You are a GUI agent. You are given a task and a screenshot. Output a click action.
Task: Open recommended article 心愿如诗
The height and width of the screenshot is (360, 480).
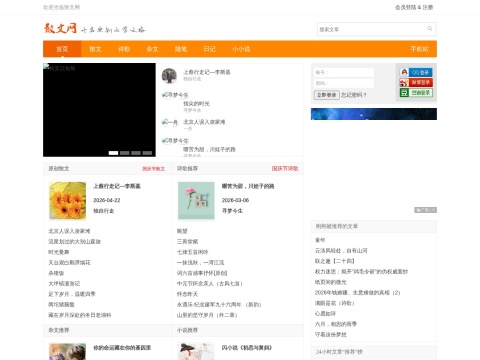(325, 314)
